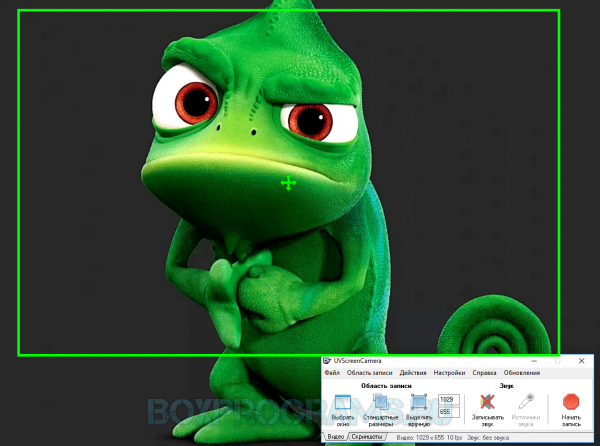The image size is (600, 446).
Task: Click the width field showing 1029
Action: [449, 400]
